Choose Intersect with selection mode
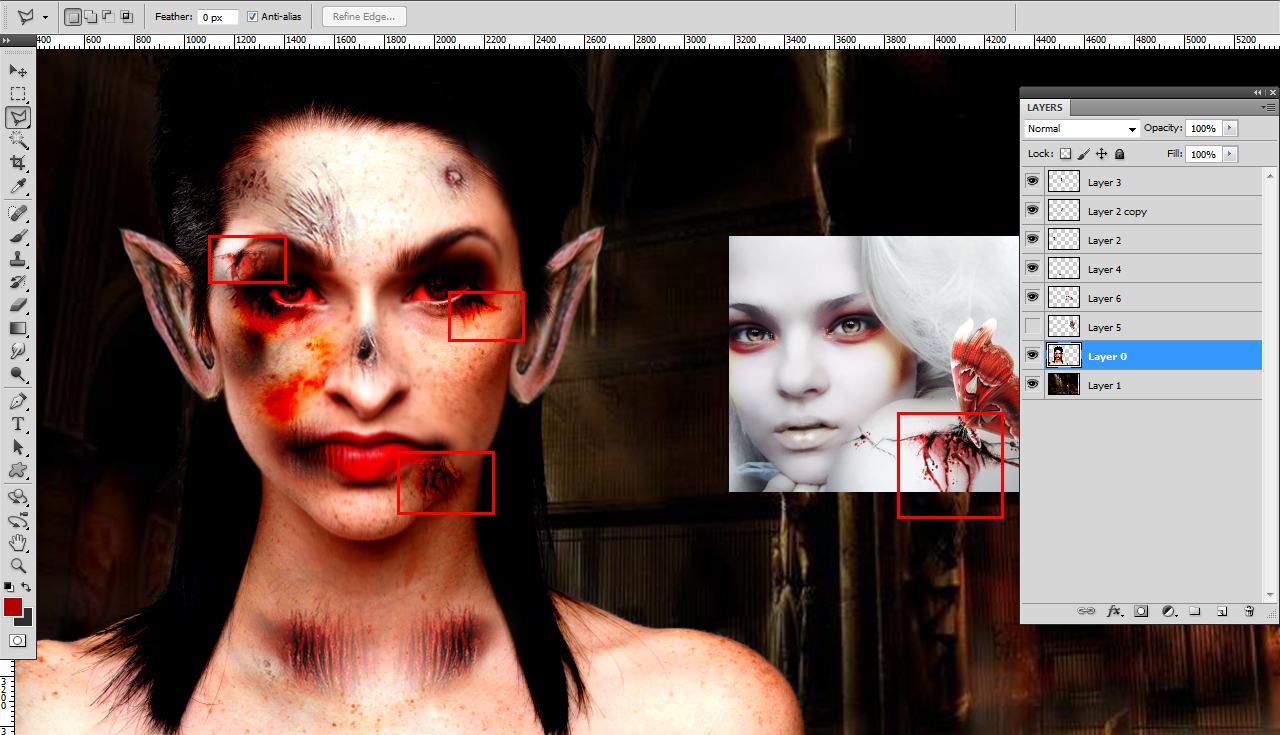 (126, 17)
